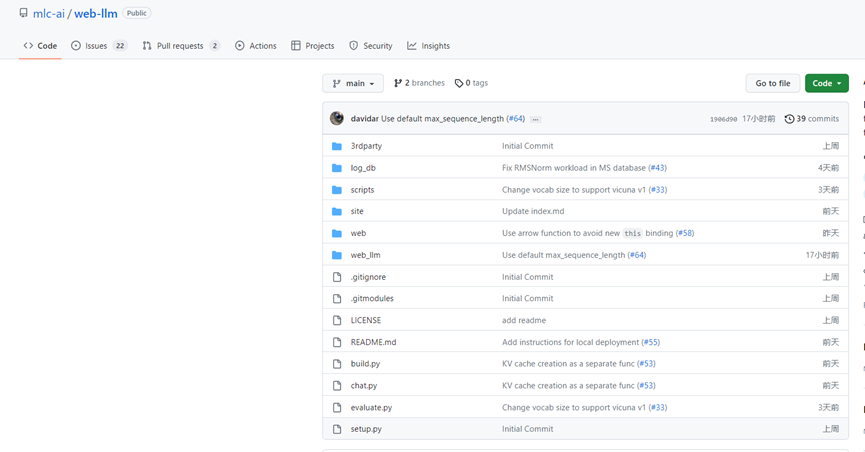Open pull request #55 link
865x452 pixels.
pyautogui.click(x=651, y=342)
